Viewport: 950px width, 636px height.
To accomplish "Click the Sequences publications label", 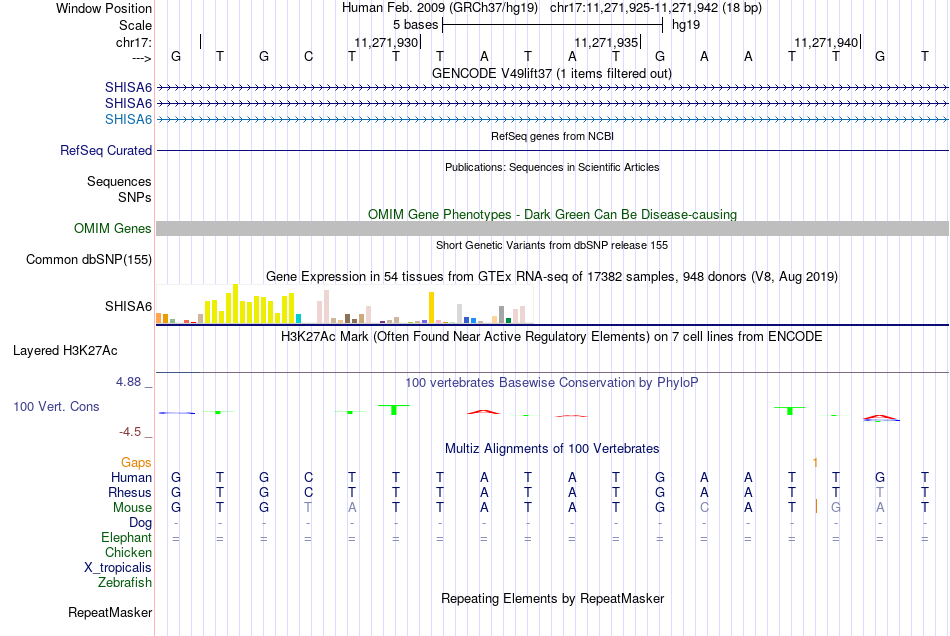I will point(119,181).
